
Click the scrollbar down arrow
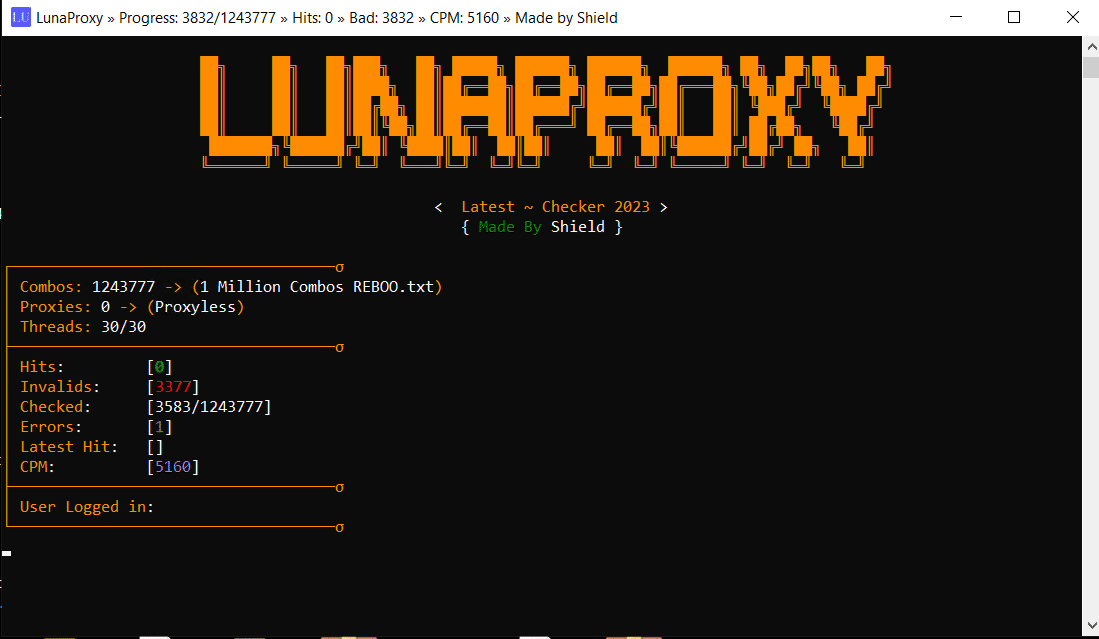pyautogui.click(x=1091, y=625)
